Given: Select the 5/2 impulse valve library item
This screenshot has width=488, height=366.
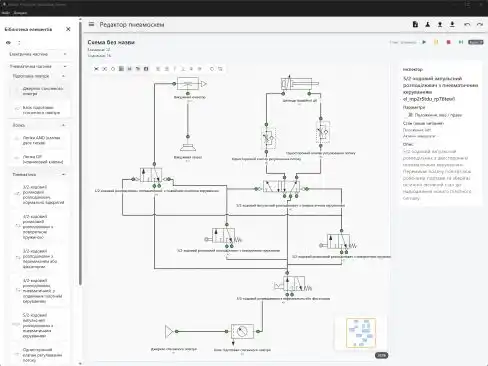Looking at the screenshot, I should point(40,325).
